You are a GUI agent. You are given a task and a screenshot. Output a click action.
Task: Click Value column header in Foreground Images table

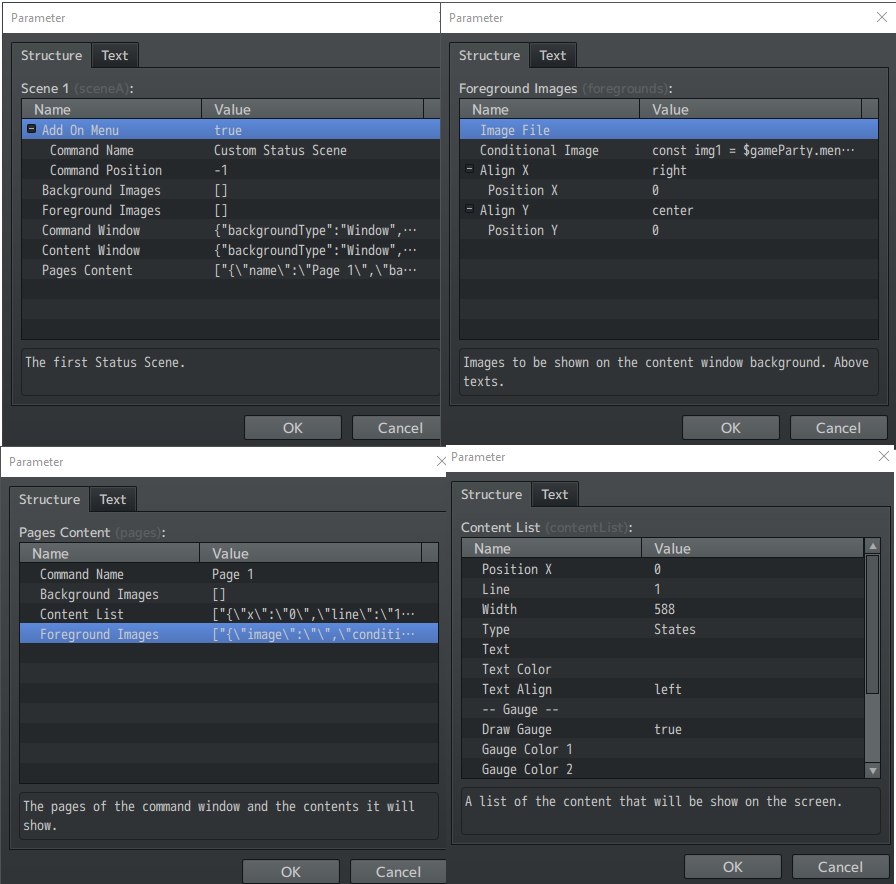pos(750,109)
